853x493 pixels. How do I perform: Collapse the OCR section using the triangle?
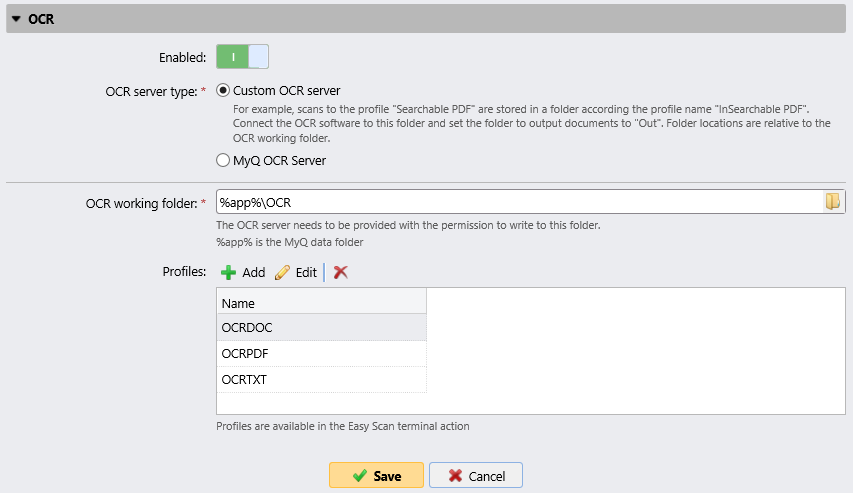click(16, 19)
